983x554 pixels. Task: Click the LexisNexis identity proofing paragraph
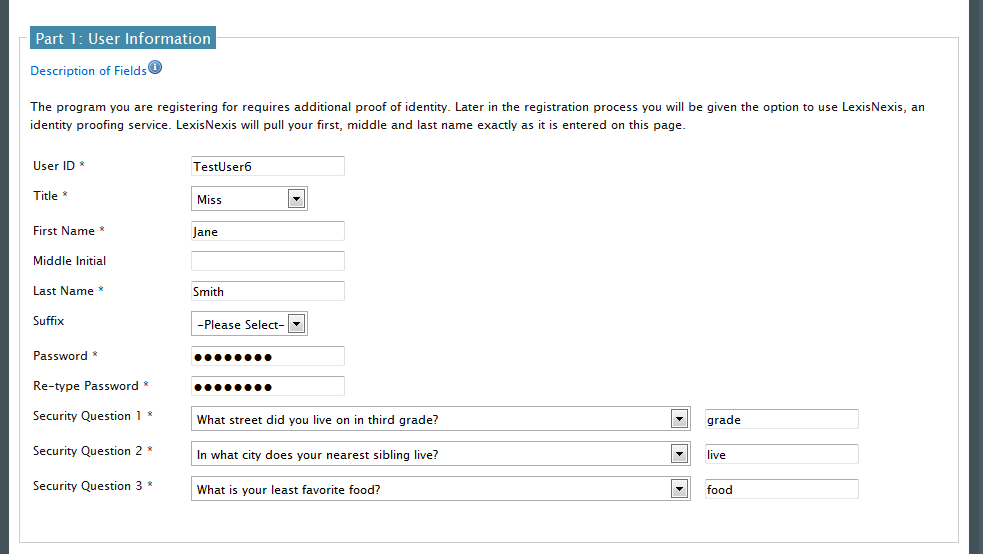click(x=478, y=116)
